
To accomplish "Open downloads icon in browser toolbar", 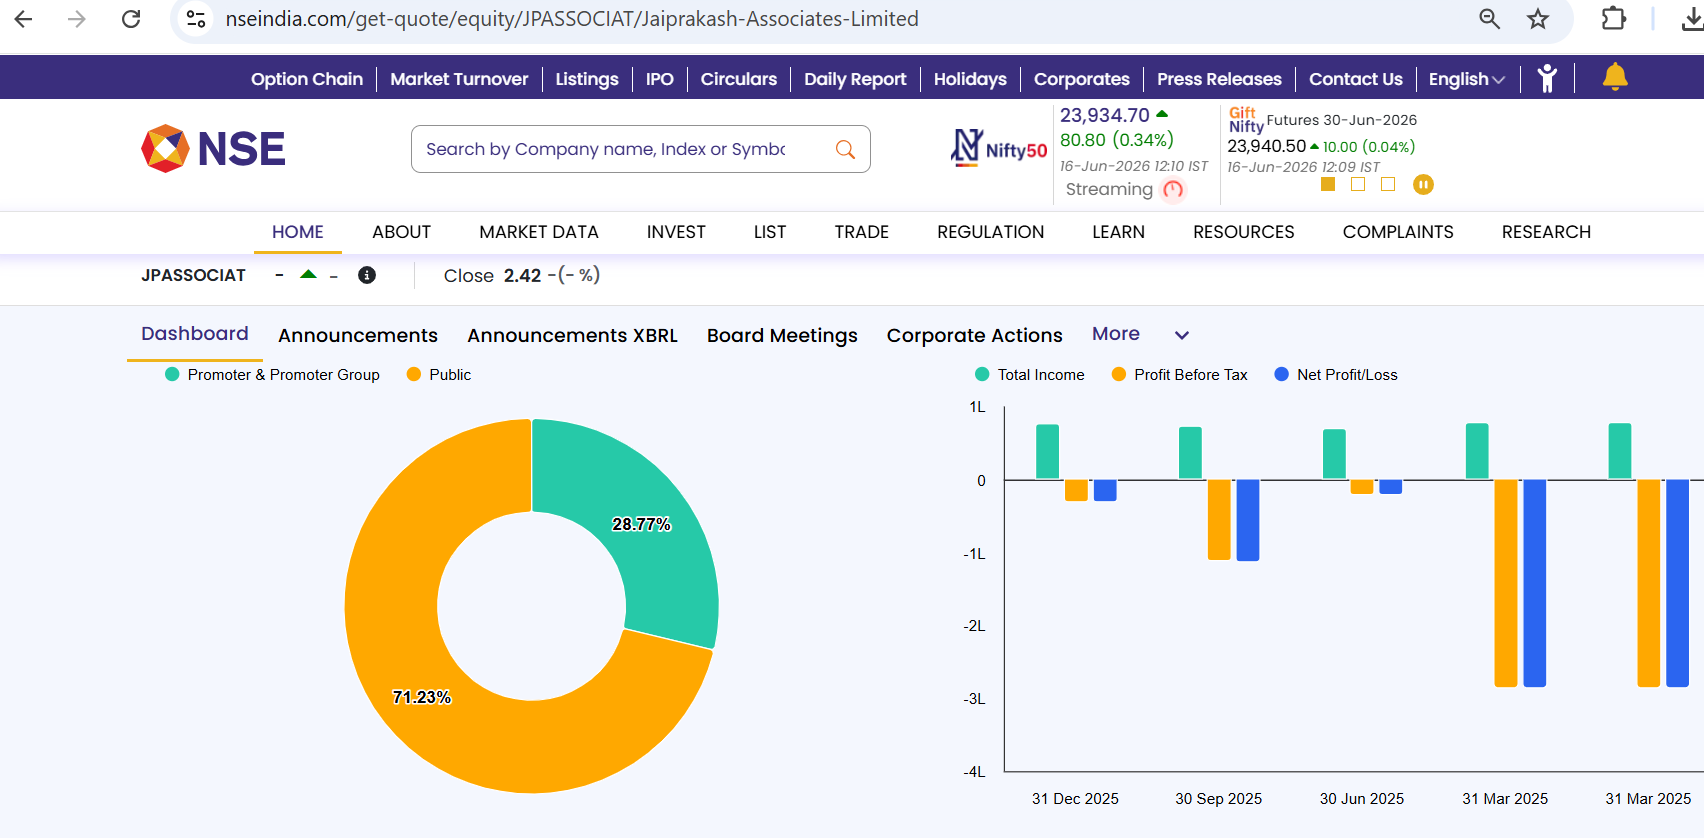I will pyautogui.click(x=1692, y=19).
